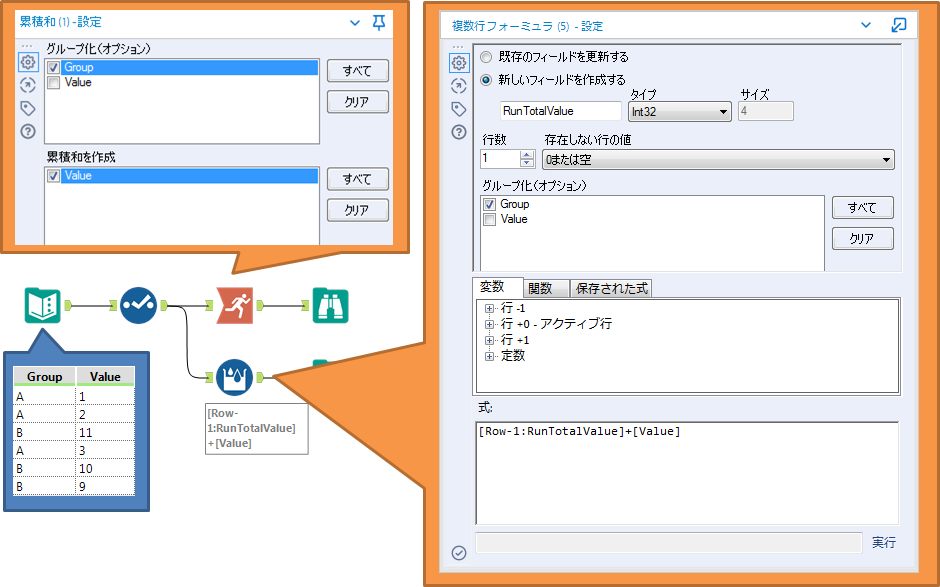Uncheck Group in Multi-Row Formula grouping list
940x587 pixels.
[x=489, y=204]
